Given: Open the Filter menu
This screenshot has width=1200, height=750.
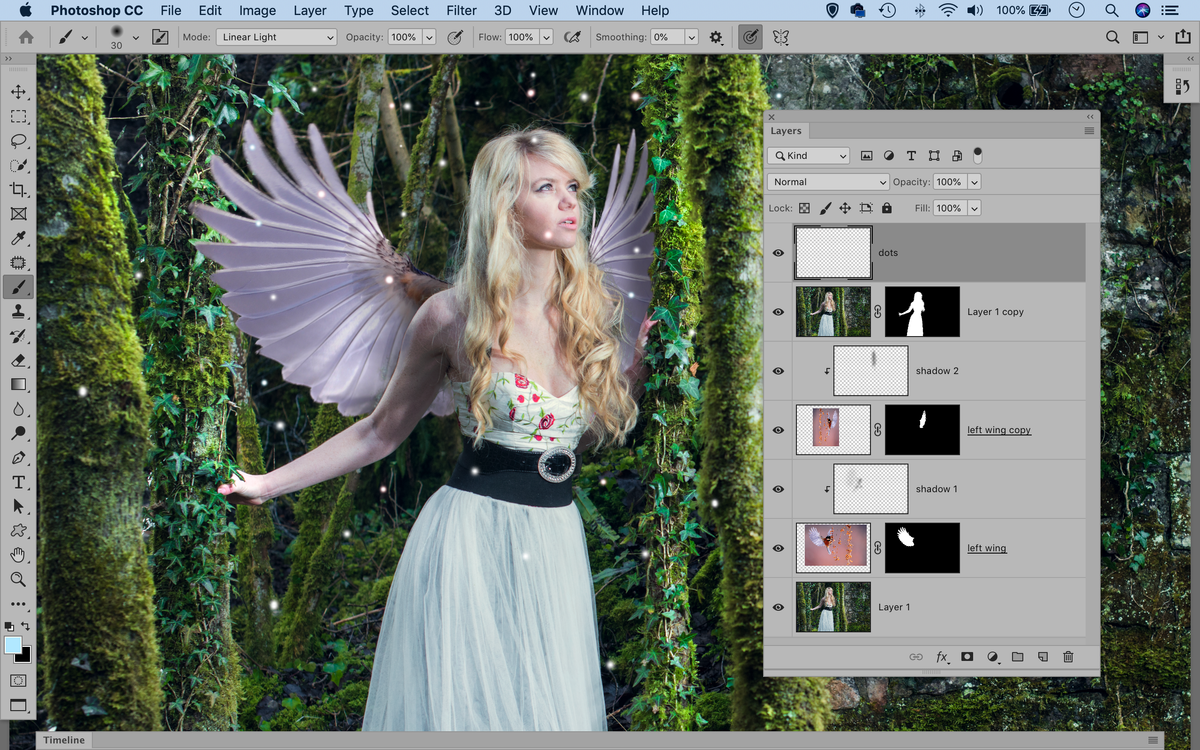Looking at the screenshot, I should click(461, 10).
